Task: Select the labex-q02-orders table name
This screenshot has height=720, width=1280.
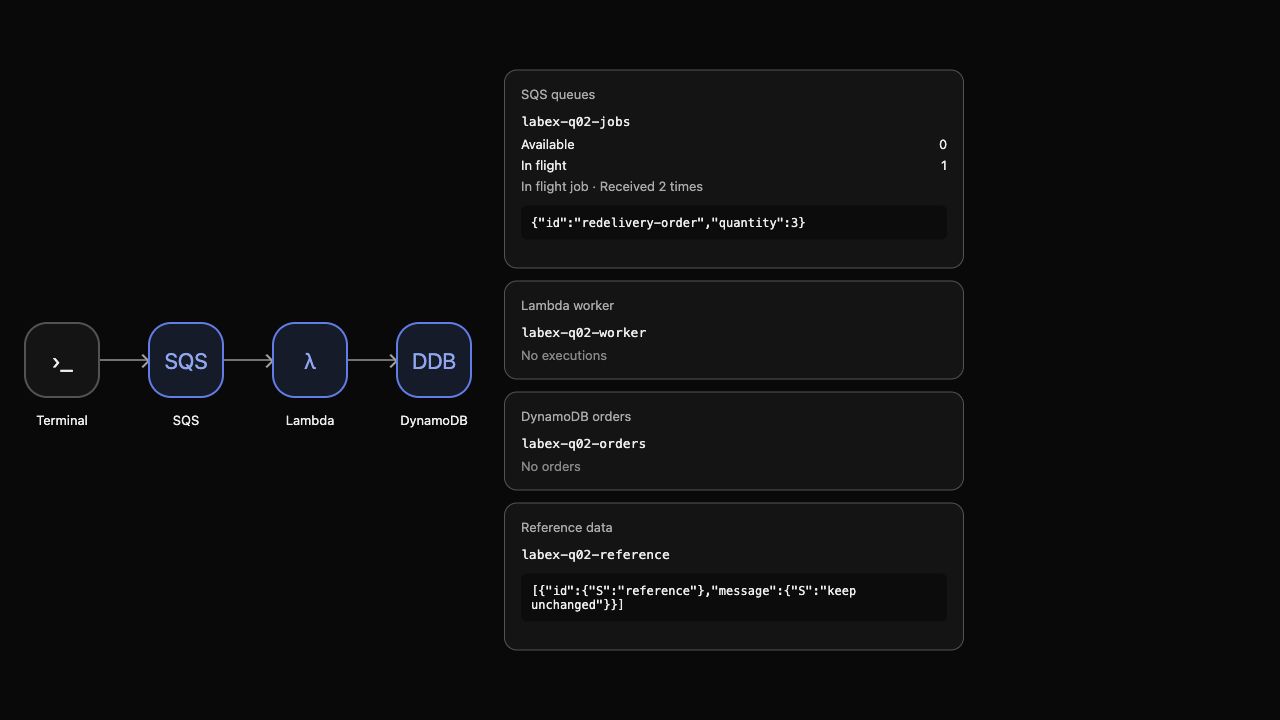Action: pyautogui.click(x=584, y=444)
